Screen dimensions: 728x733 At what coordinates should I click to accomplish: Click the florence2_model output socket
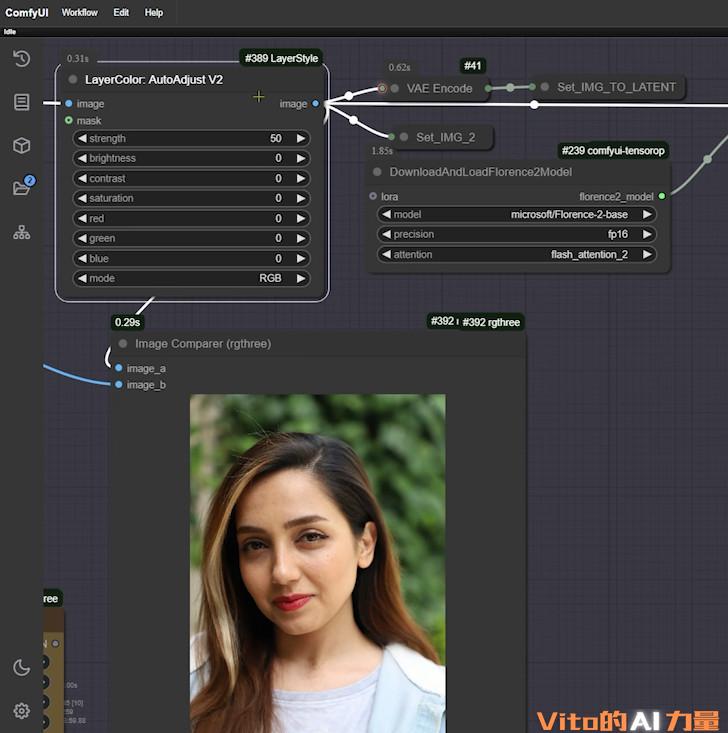coord(662,196)
